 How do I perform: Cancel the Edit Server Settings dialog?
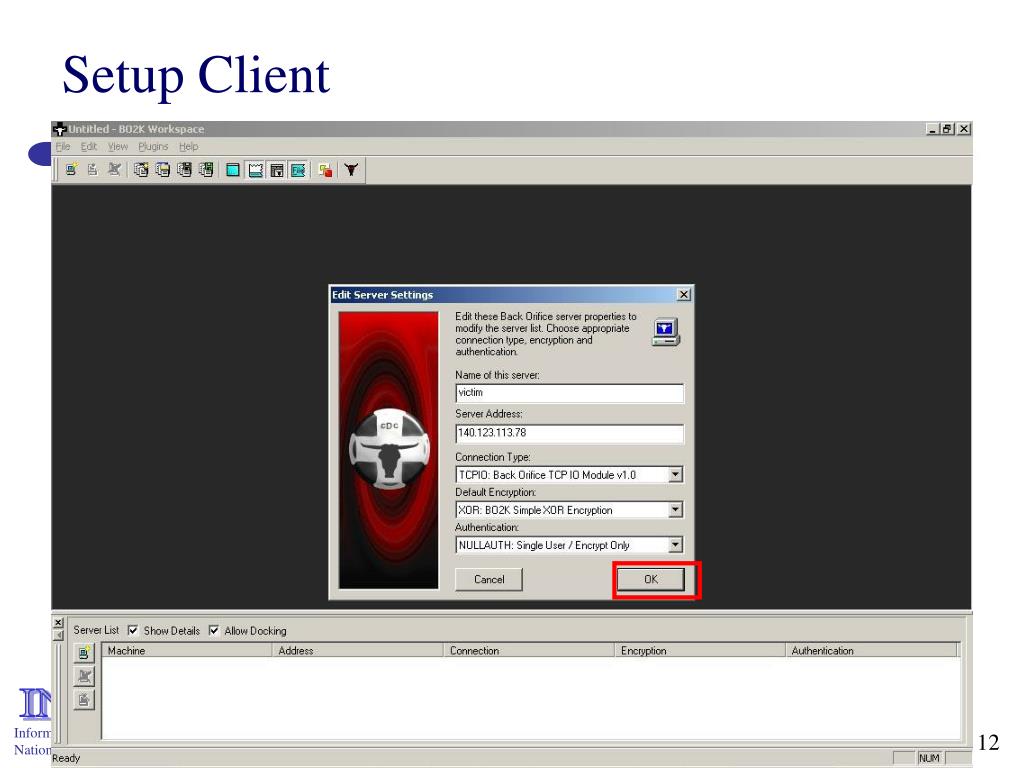coord(489,579)
